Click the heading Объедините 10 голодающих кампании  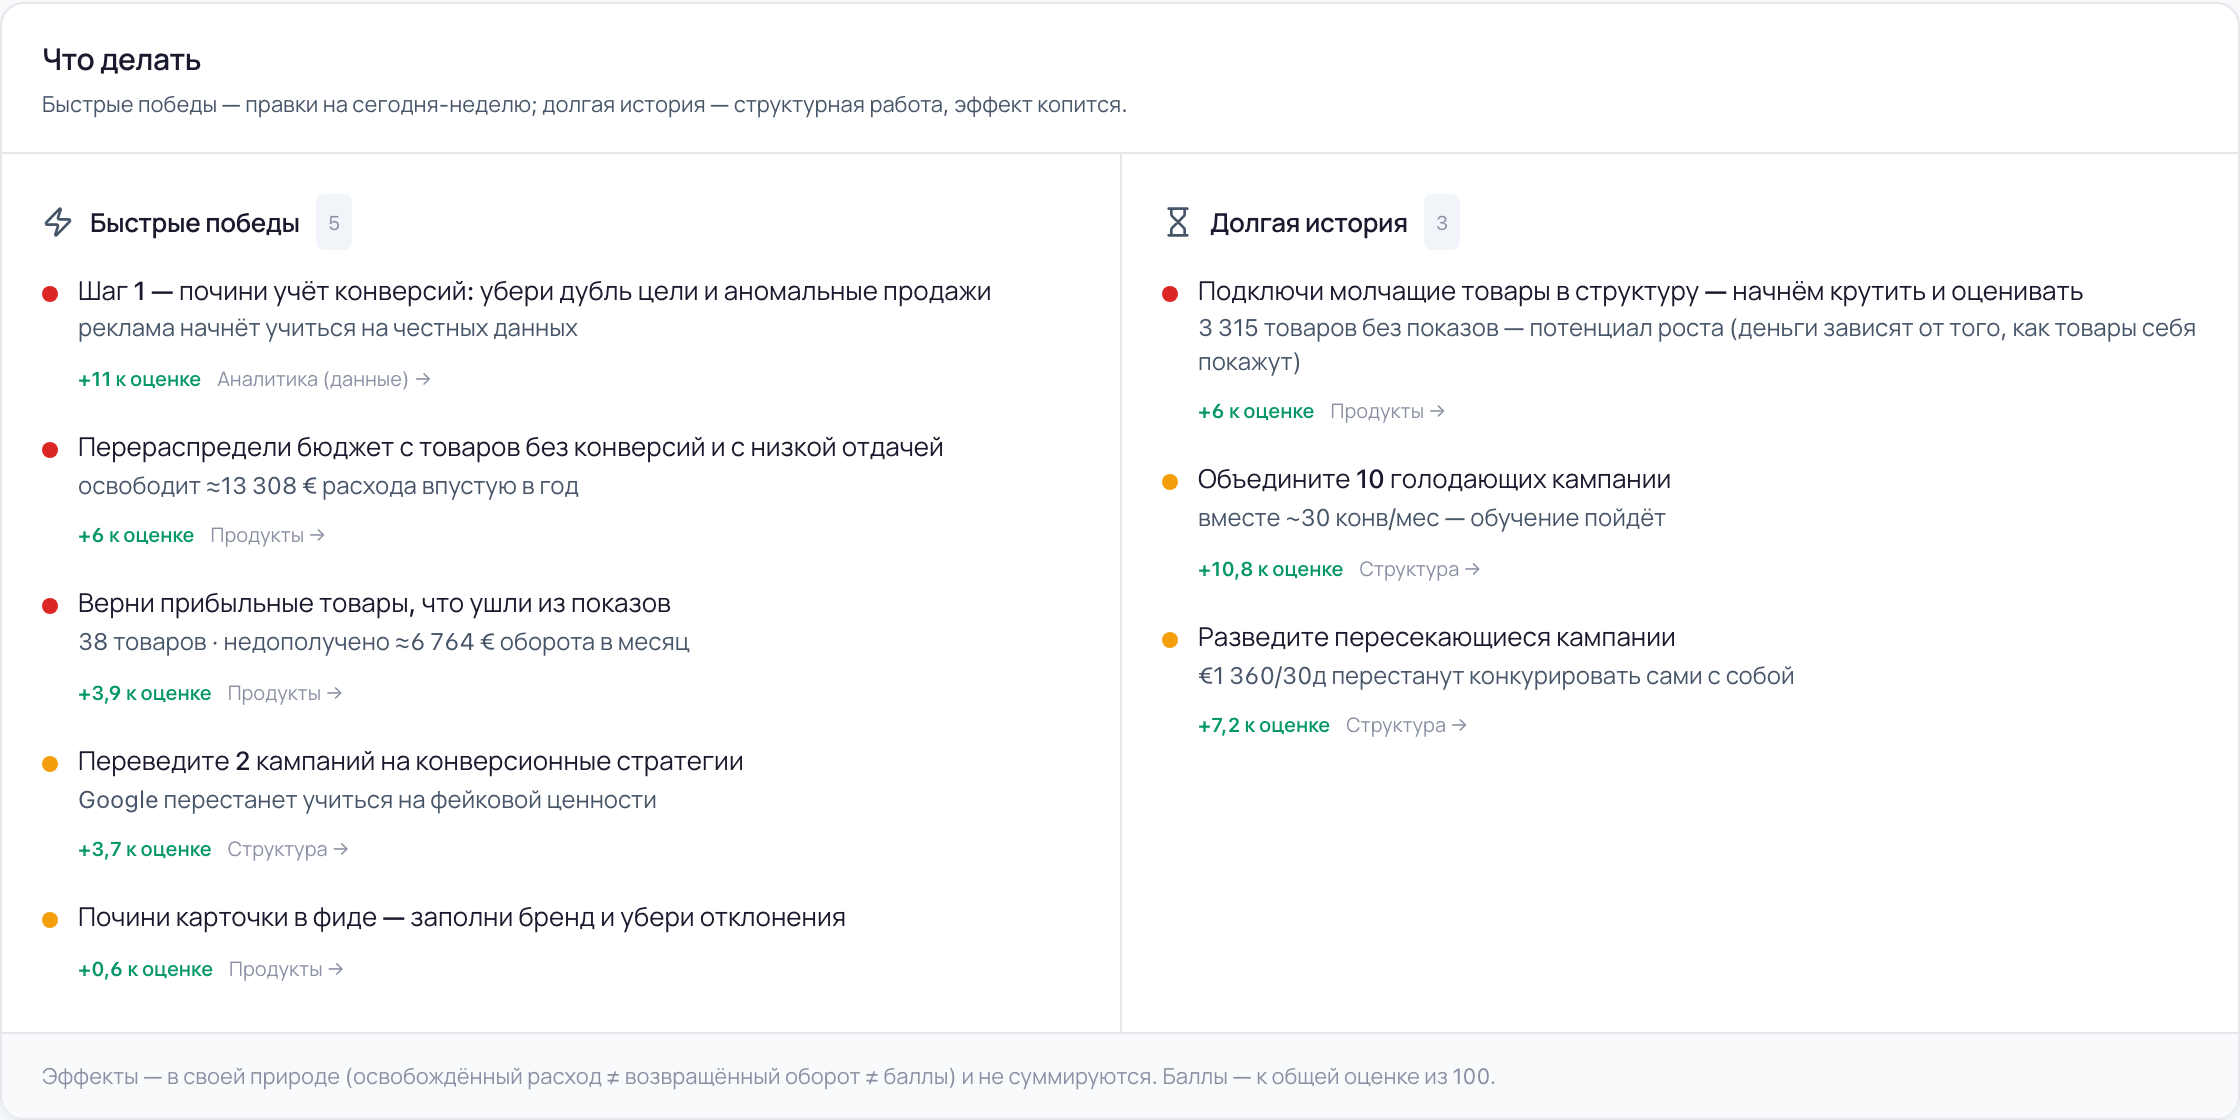point(1434,479)
